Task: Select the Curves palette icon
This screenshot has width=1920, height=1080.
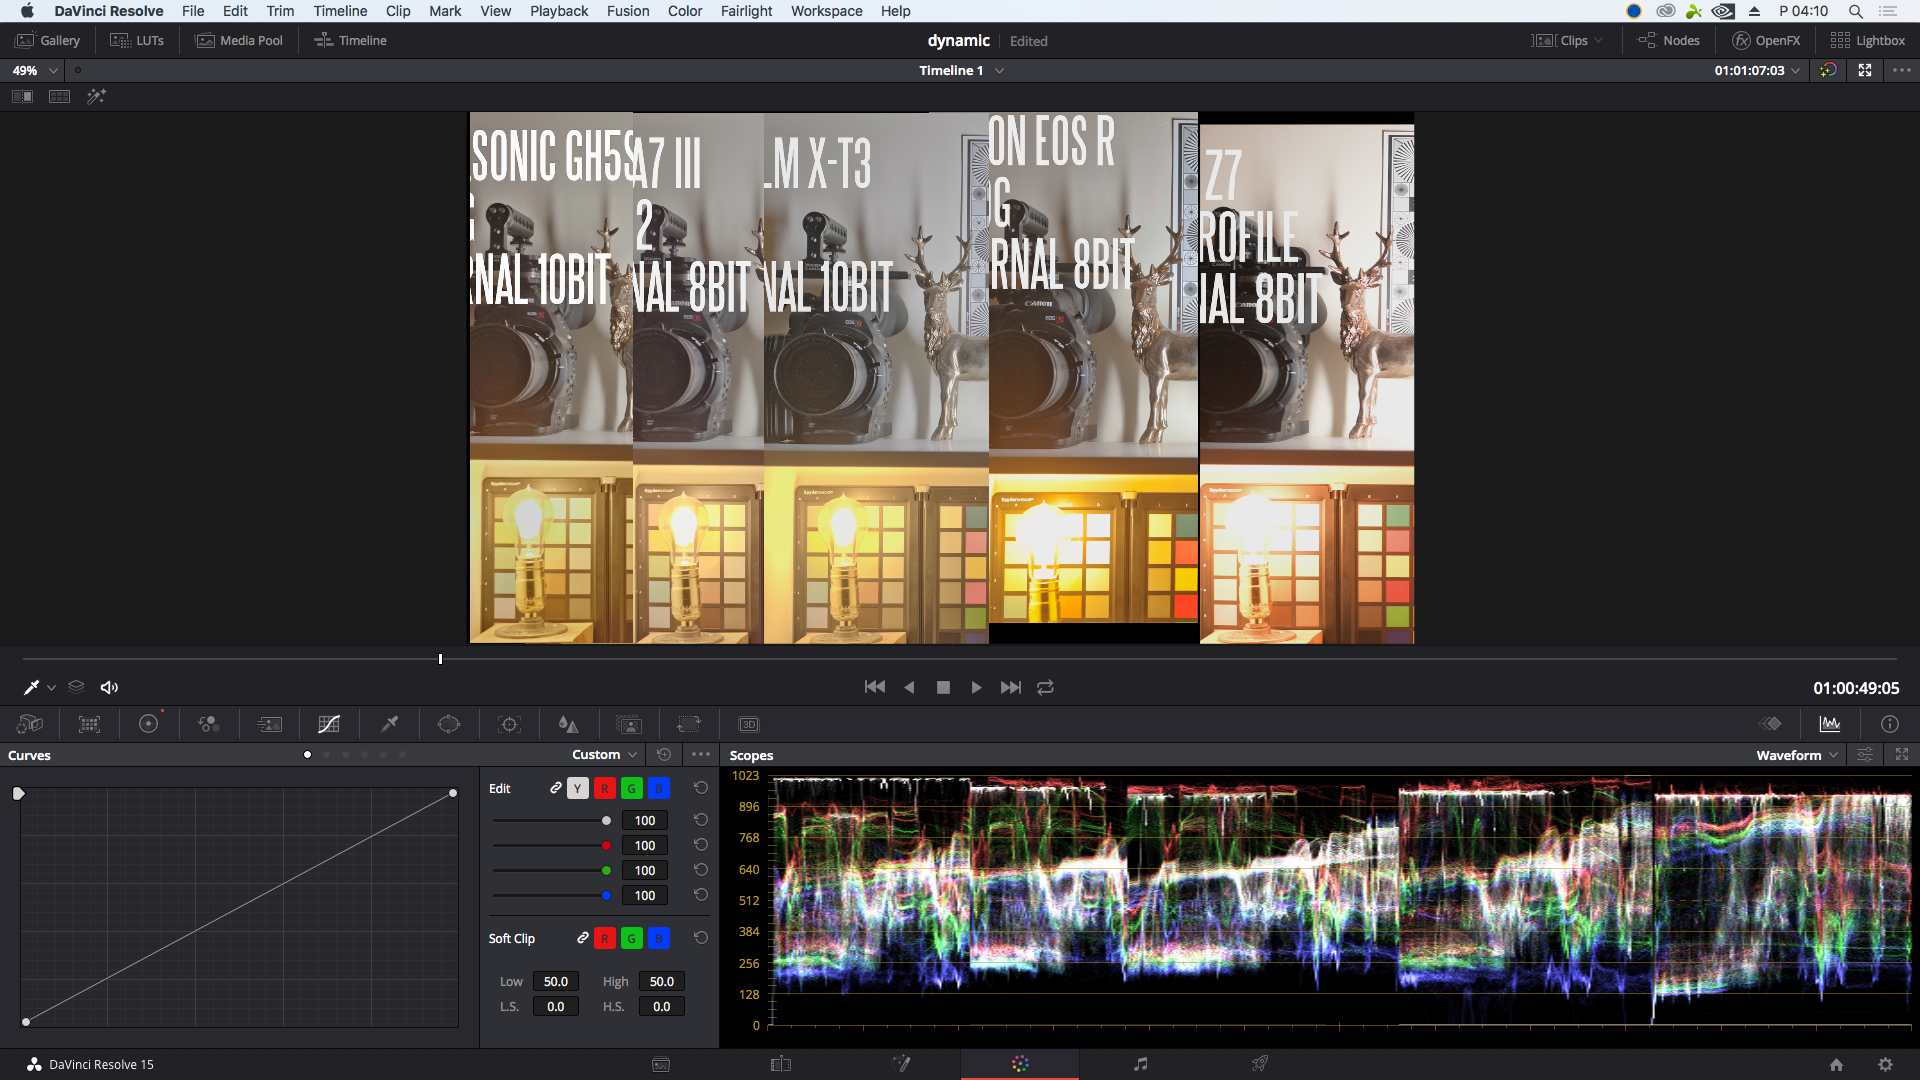Action: click(329, 724)
